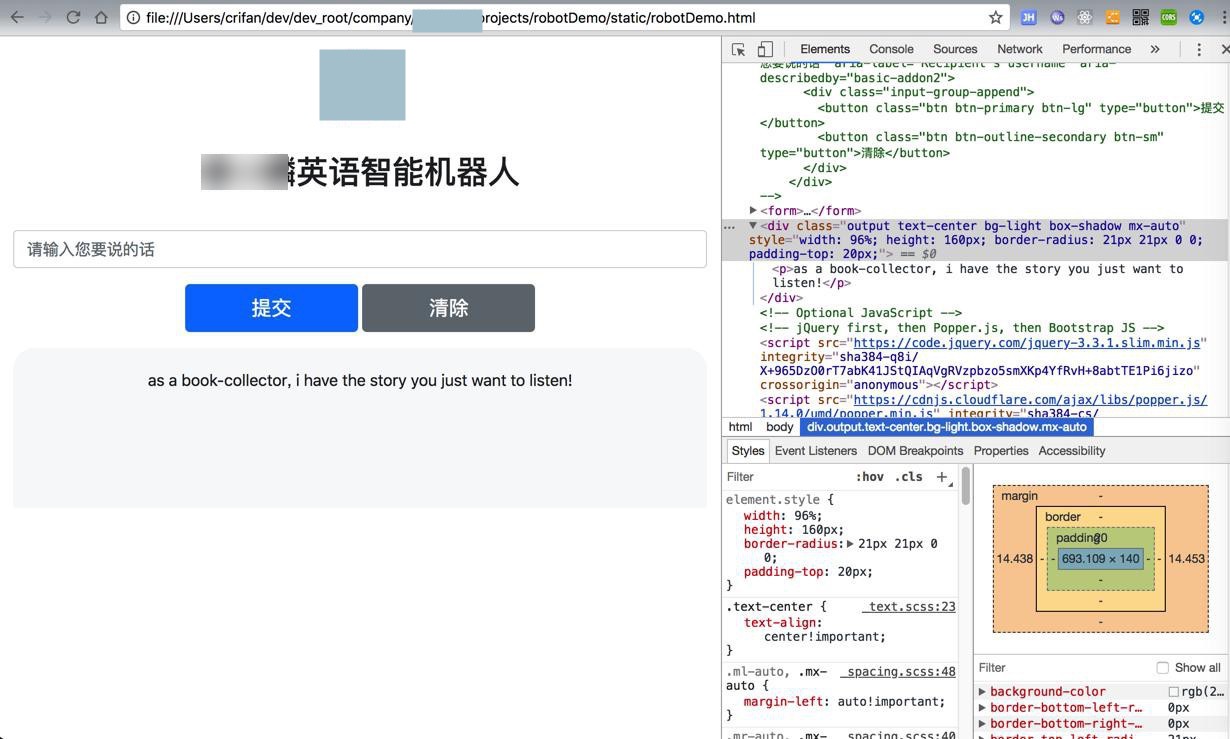Open the blue circular extension icon
1230x739 pixels.
coord(1196,18)
